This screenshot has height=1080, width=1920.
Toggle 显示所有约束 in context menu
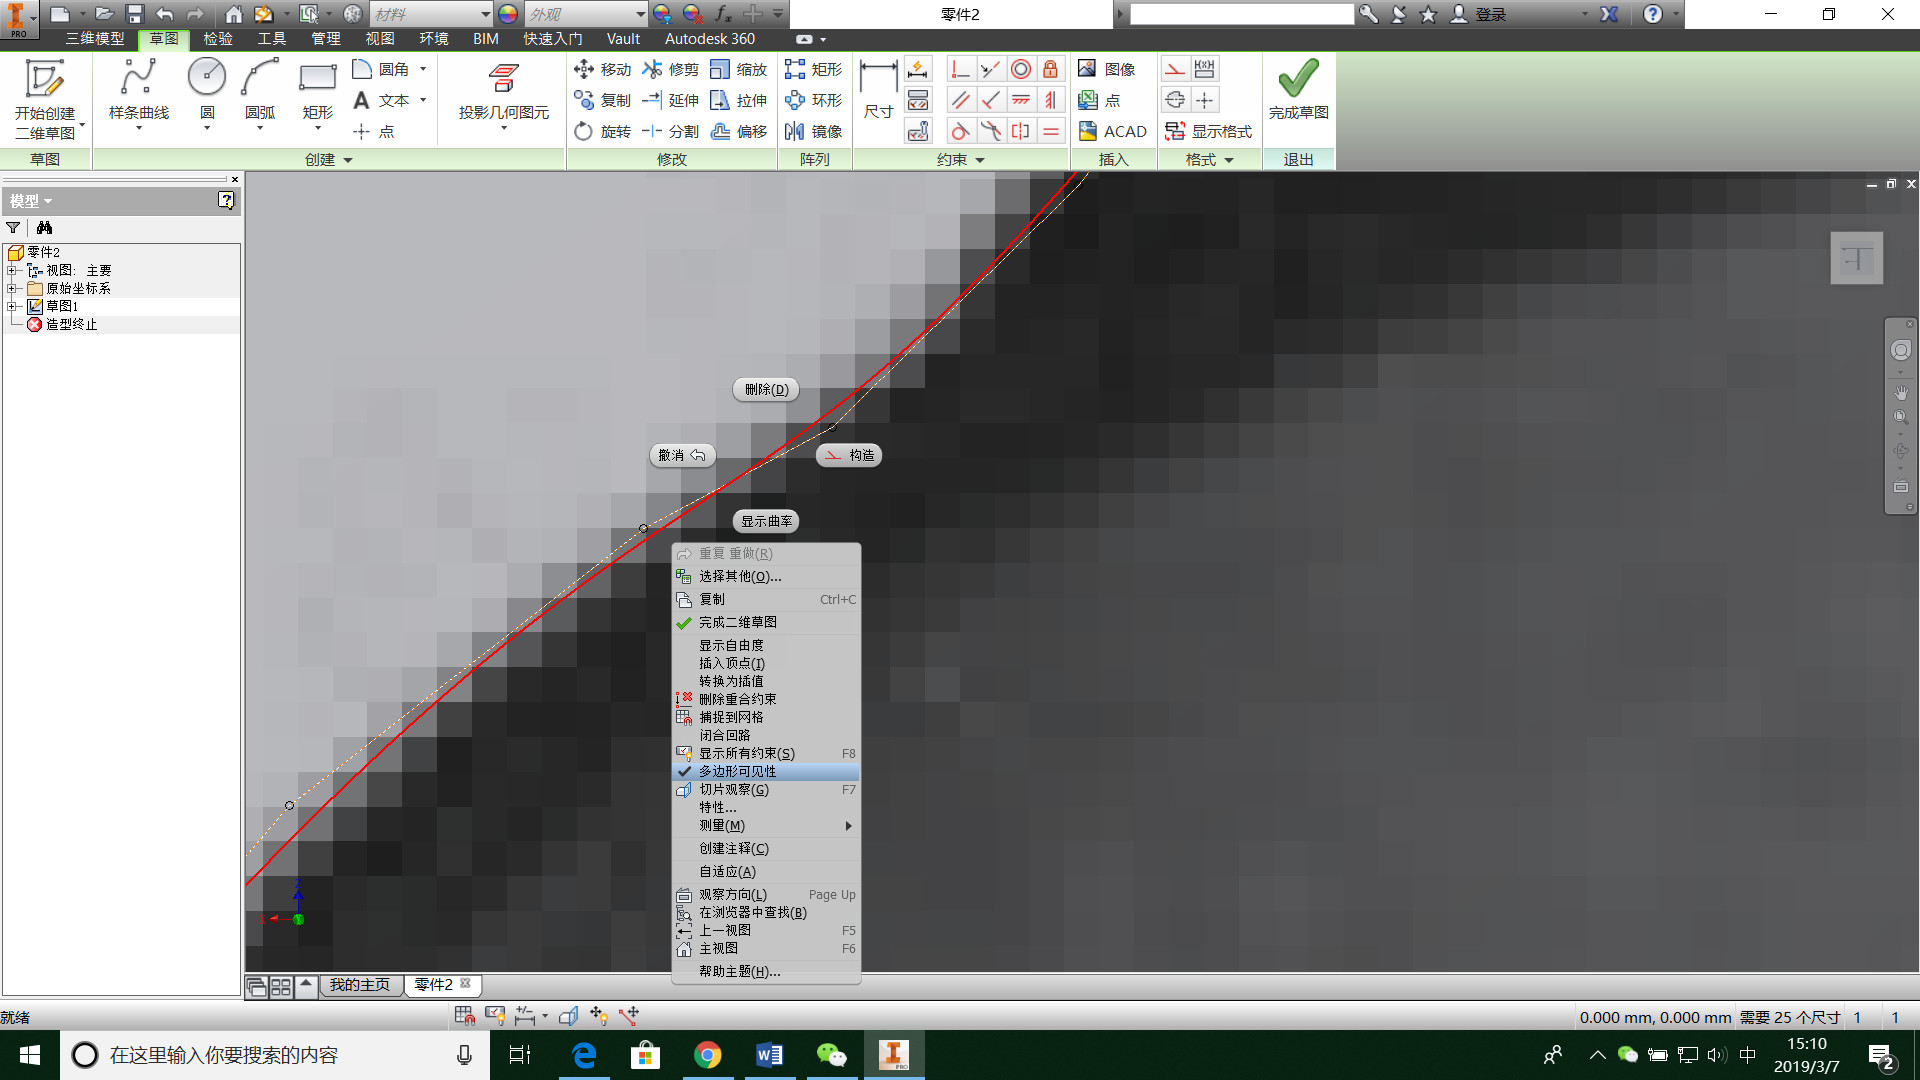tap(766, 754)
